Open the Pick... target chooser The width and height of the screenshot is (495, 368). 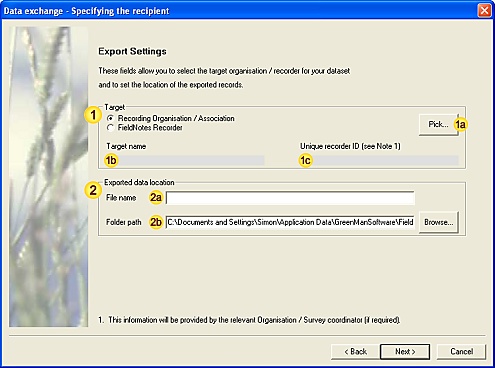point(438,124)
